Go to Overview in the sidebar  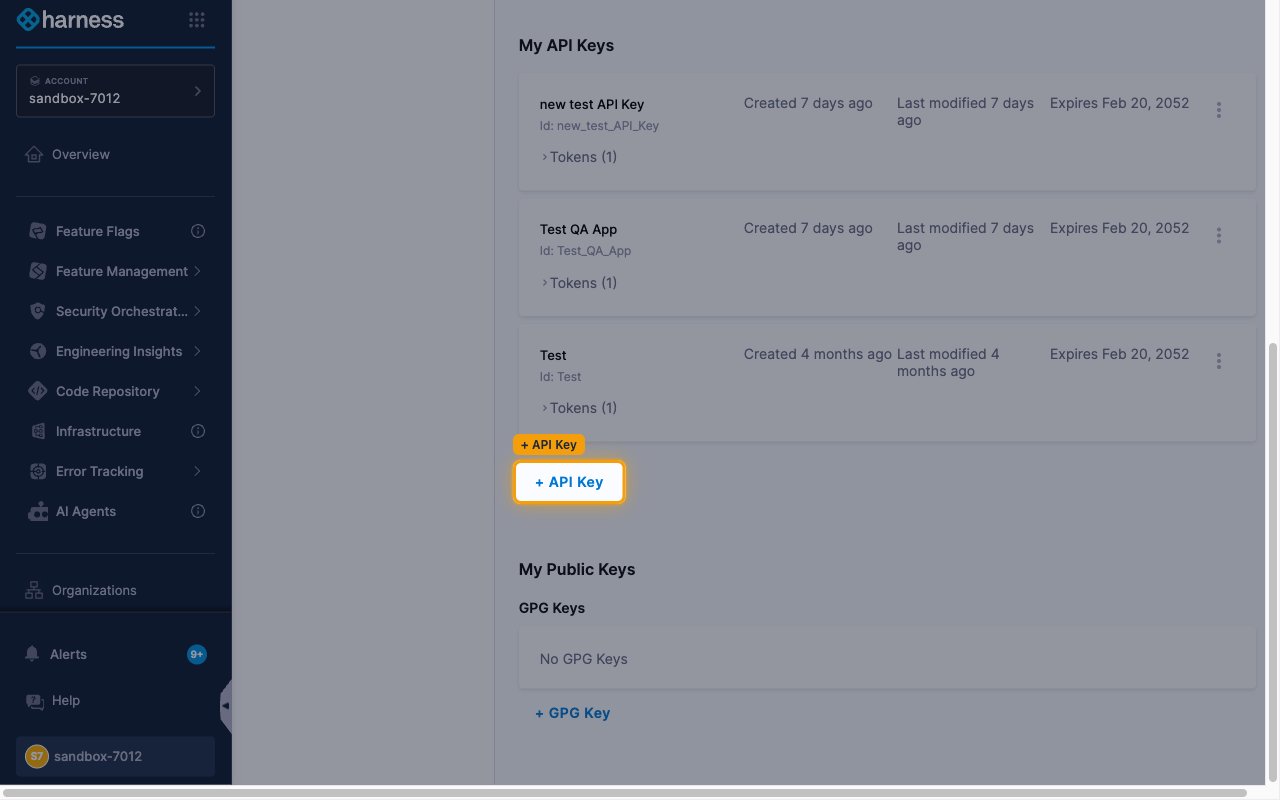click(x=81, y=154)
